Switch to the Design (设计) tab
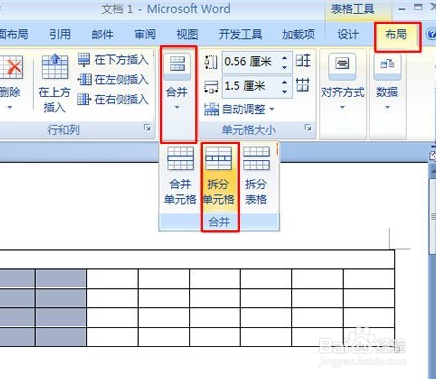Screen dimensions: 436x379 click(348, 34)
